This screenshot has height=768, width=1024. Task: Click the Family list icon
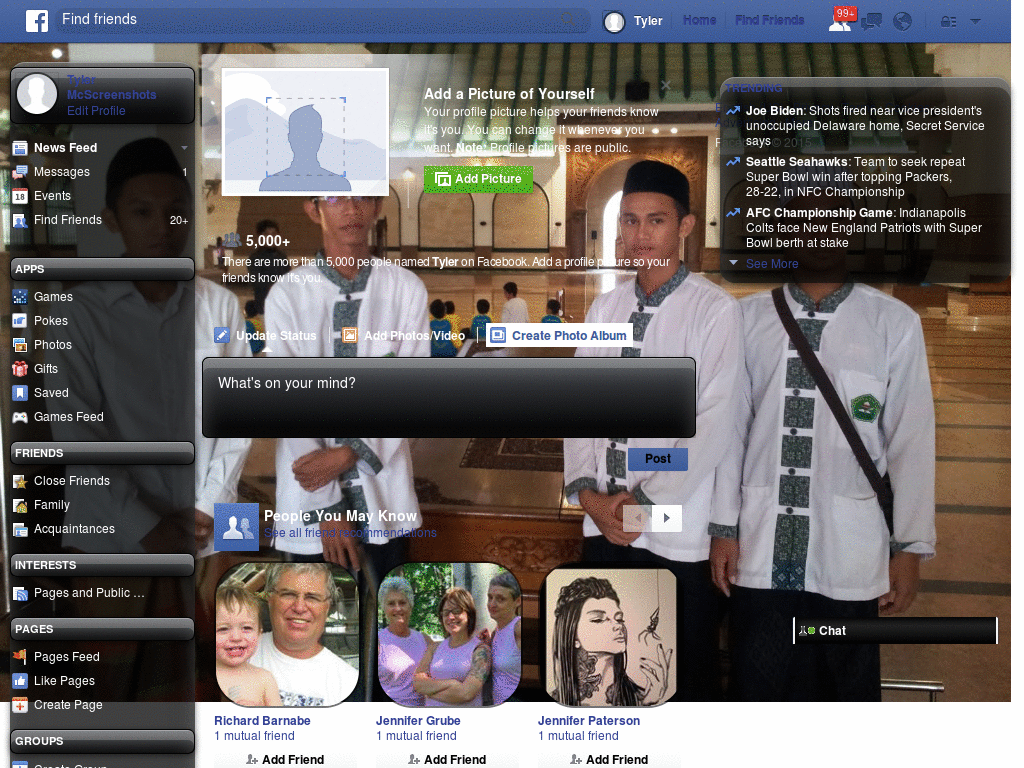20,505
